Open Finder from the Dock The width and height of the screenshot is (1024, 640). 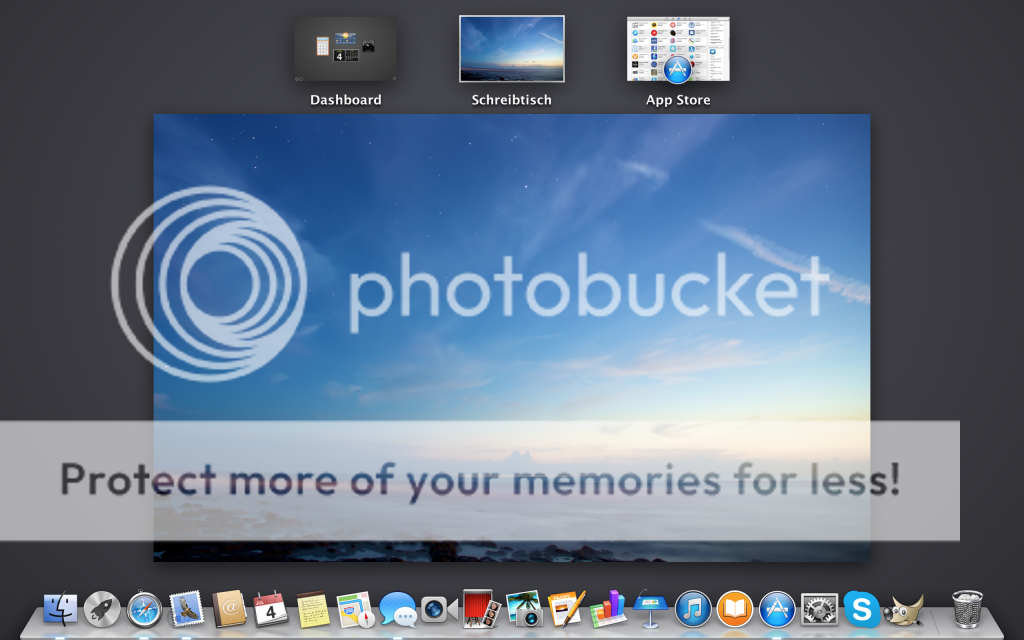click(x=60, y=609)
